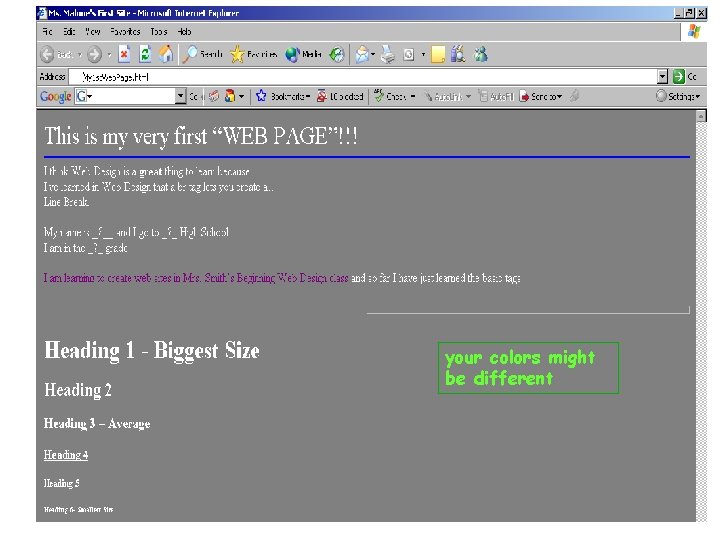720x540 pixels.
Task: Open the File menu
Action: (47, 32)
